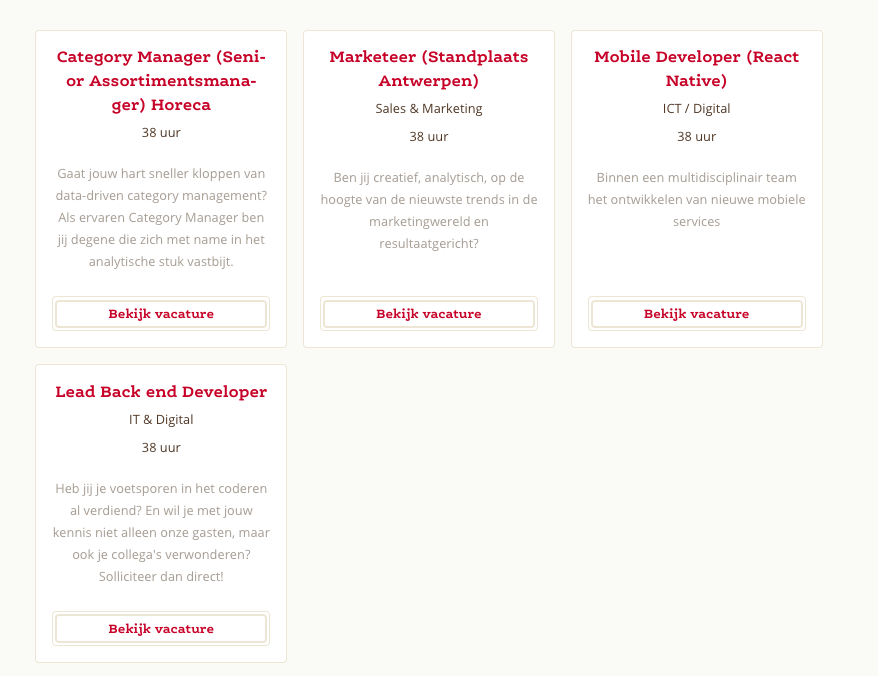Viewport: 878px width, 676px height.
Task: Click Bekijk vacature under Marketeer card
Action: click(428, 314)
